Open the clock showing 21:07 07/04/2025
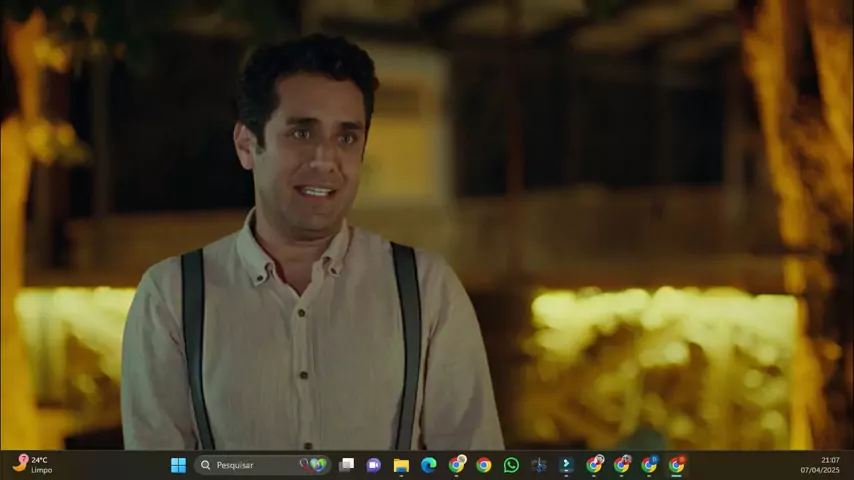This screenshot has height=480, width=854. coord(820,465)
